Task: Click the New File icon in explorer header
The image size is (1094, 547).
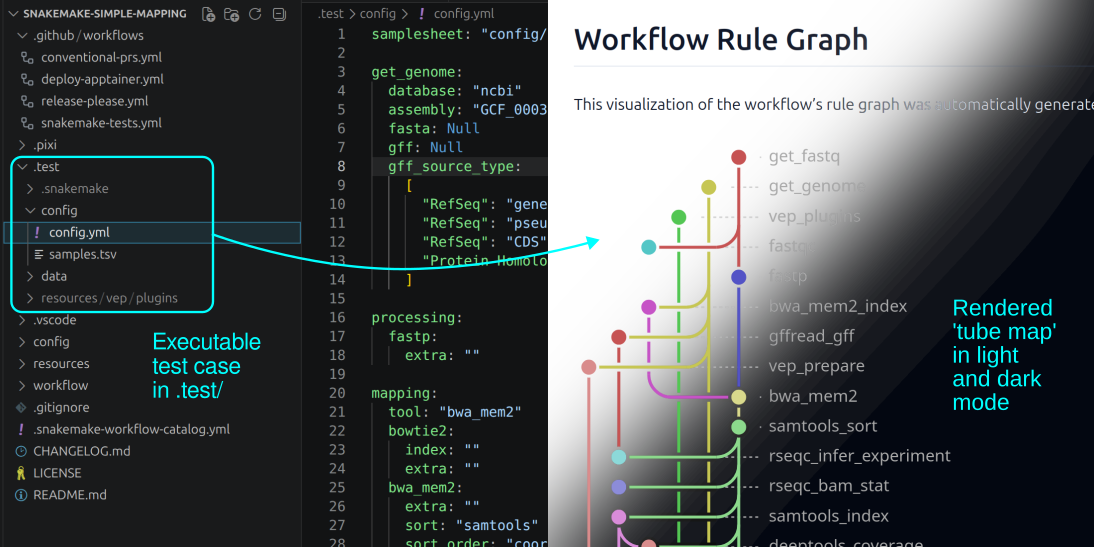Action: click(208, 14)
